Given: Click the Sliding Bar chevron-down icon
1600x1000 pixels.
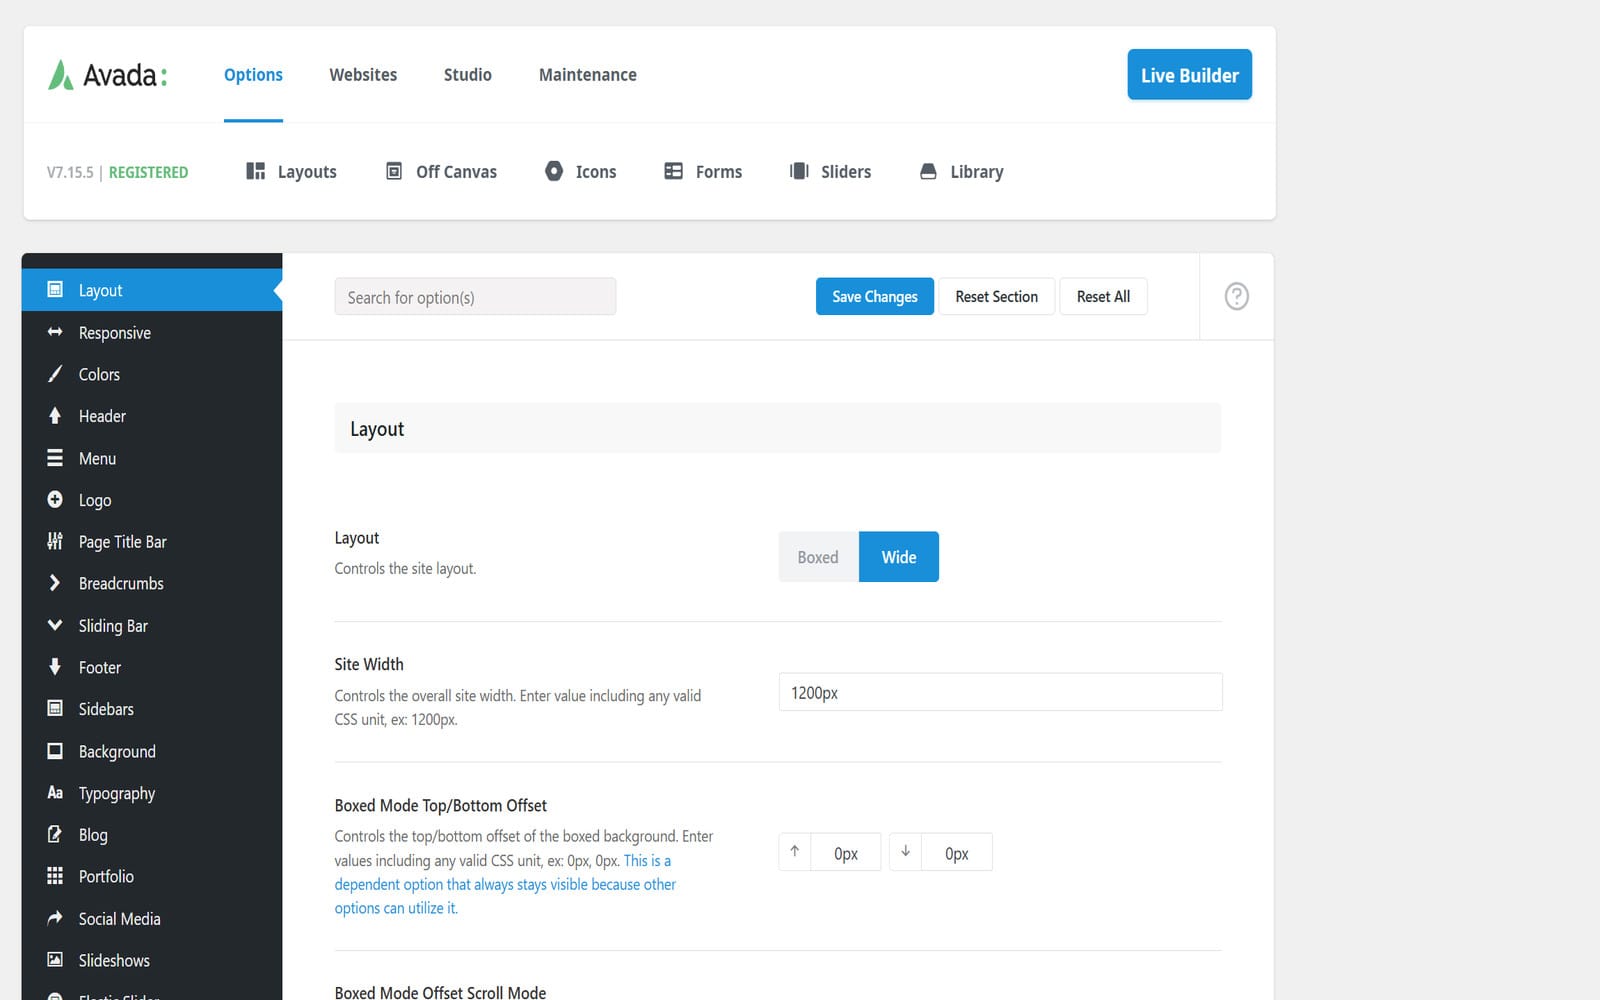Looking at the screenshot, I should [55, 625].
